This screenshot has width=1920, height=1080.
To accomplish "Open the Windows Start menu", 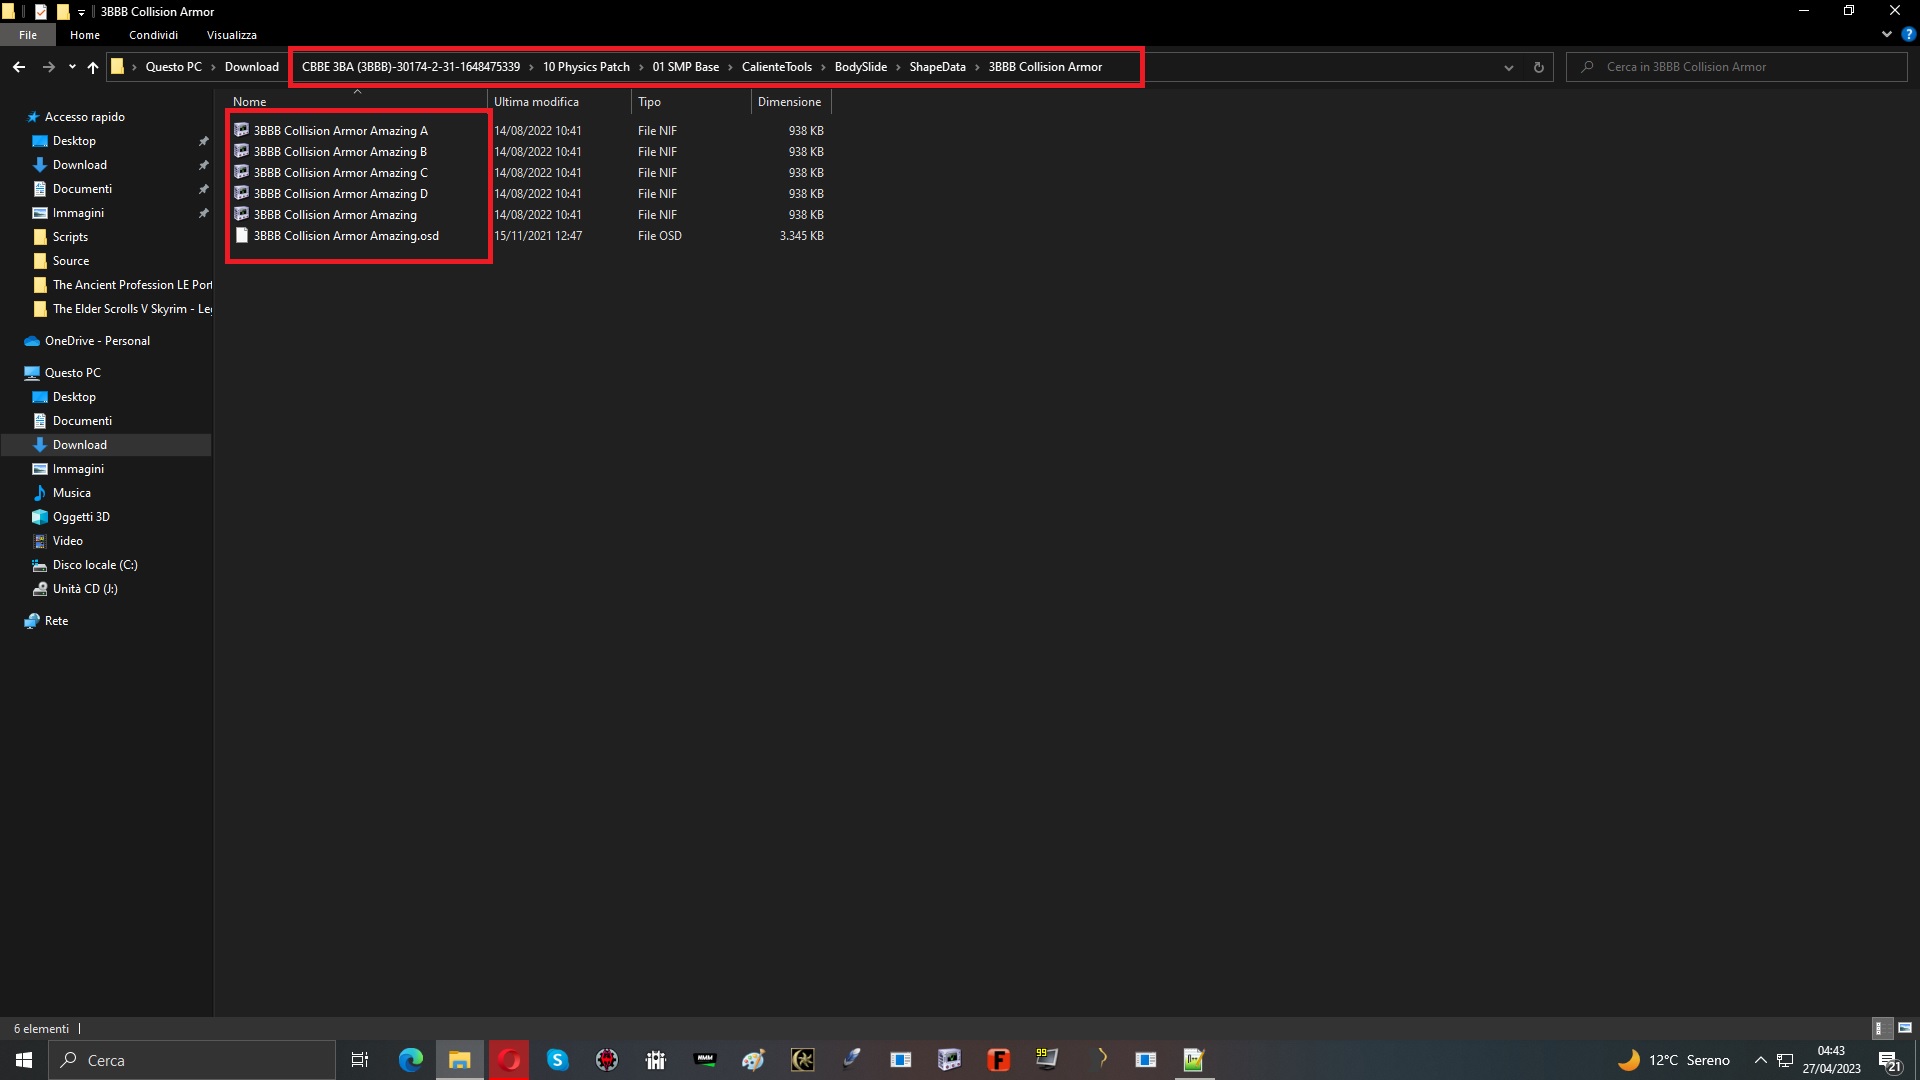I will [x=24, y=1060].
